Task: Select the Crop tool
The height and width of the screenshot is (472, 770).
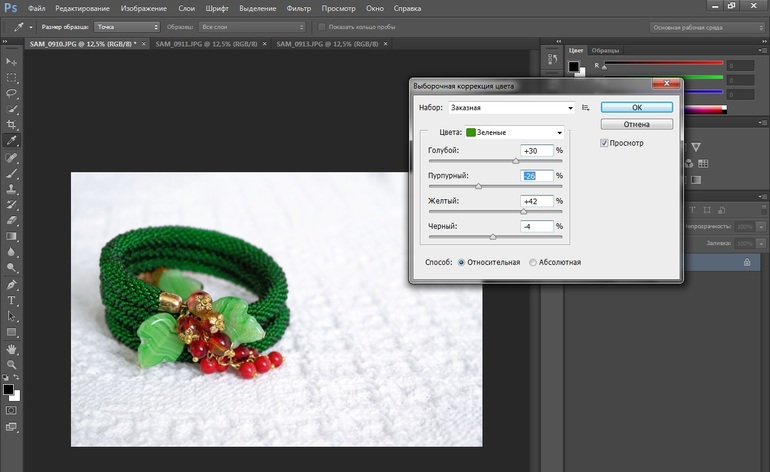Action: tap(12, 124)
